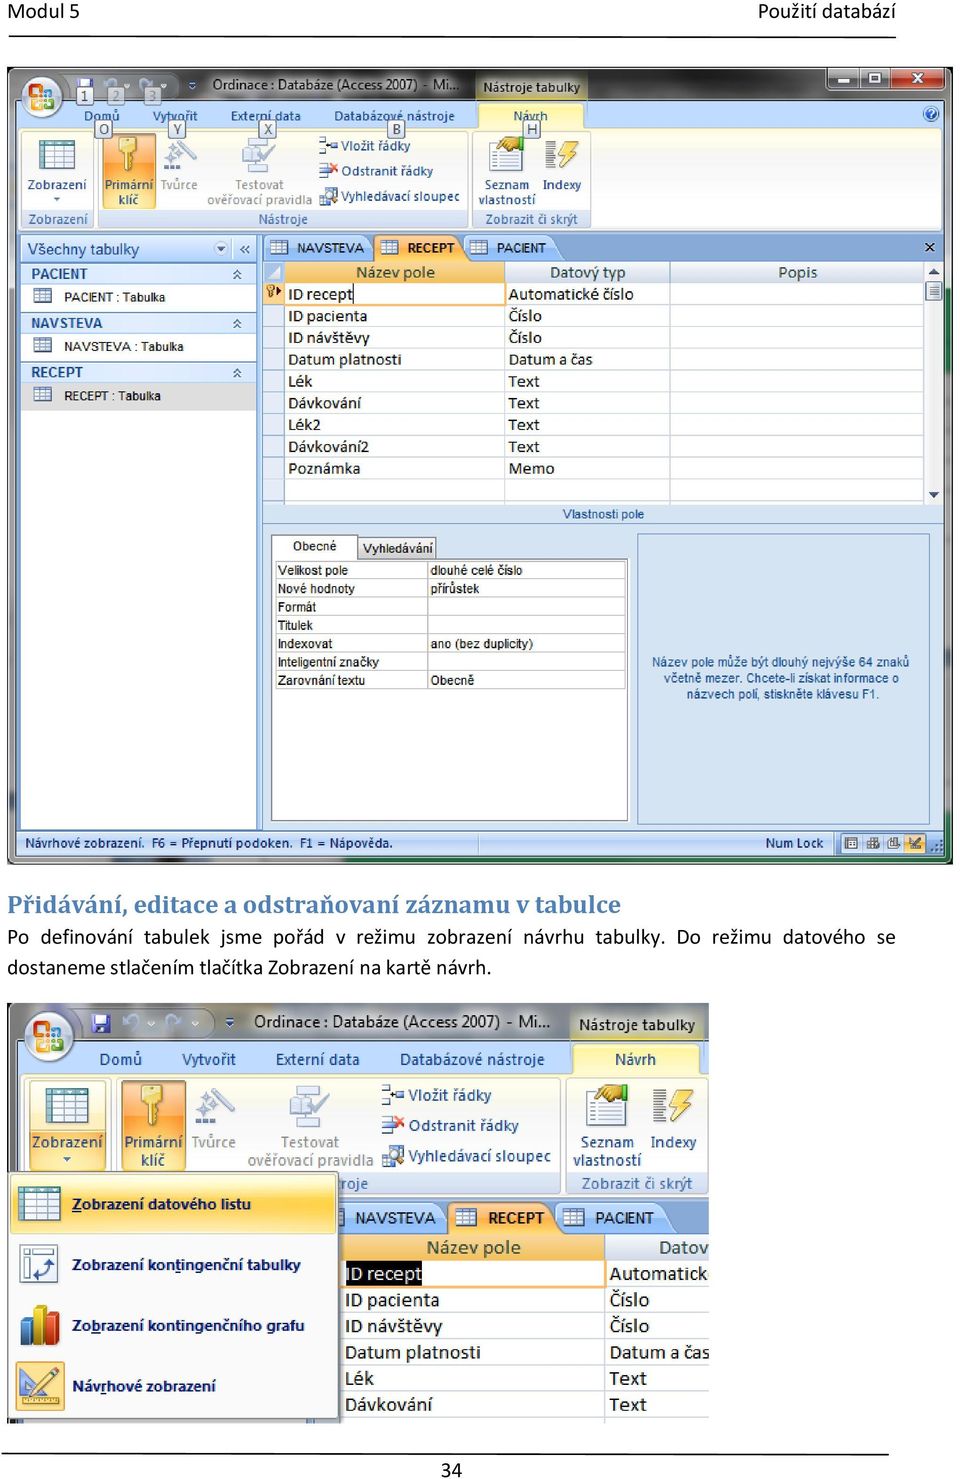960x1479 pixels.
Task: Click Vložit řádky in the upper ribbon
Action: pos(365,146)
